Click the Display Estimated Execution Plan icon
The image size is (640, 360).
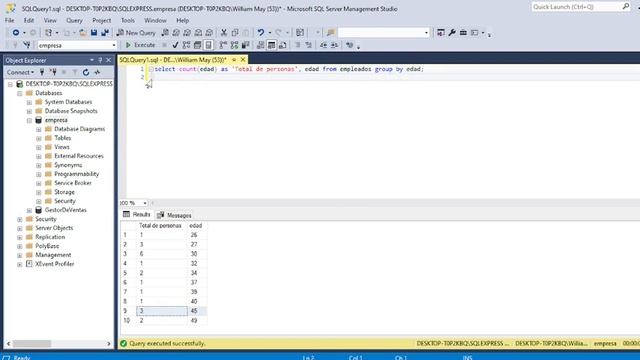click(187, 45)
